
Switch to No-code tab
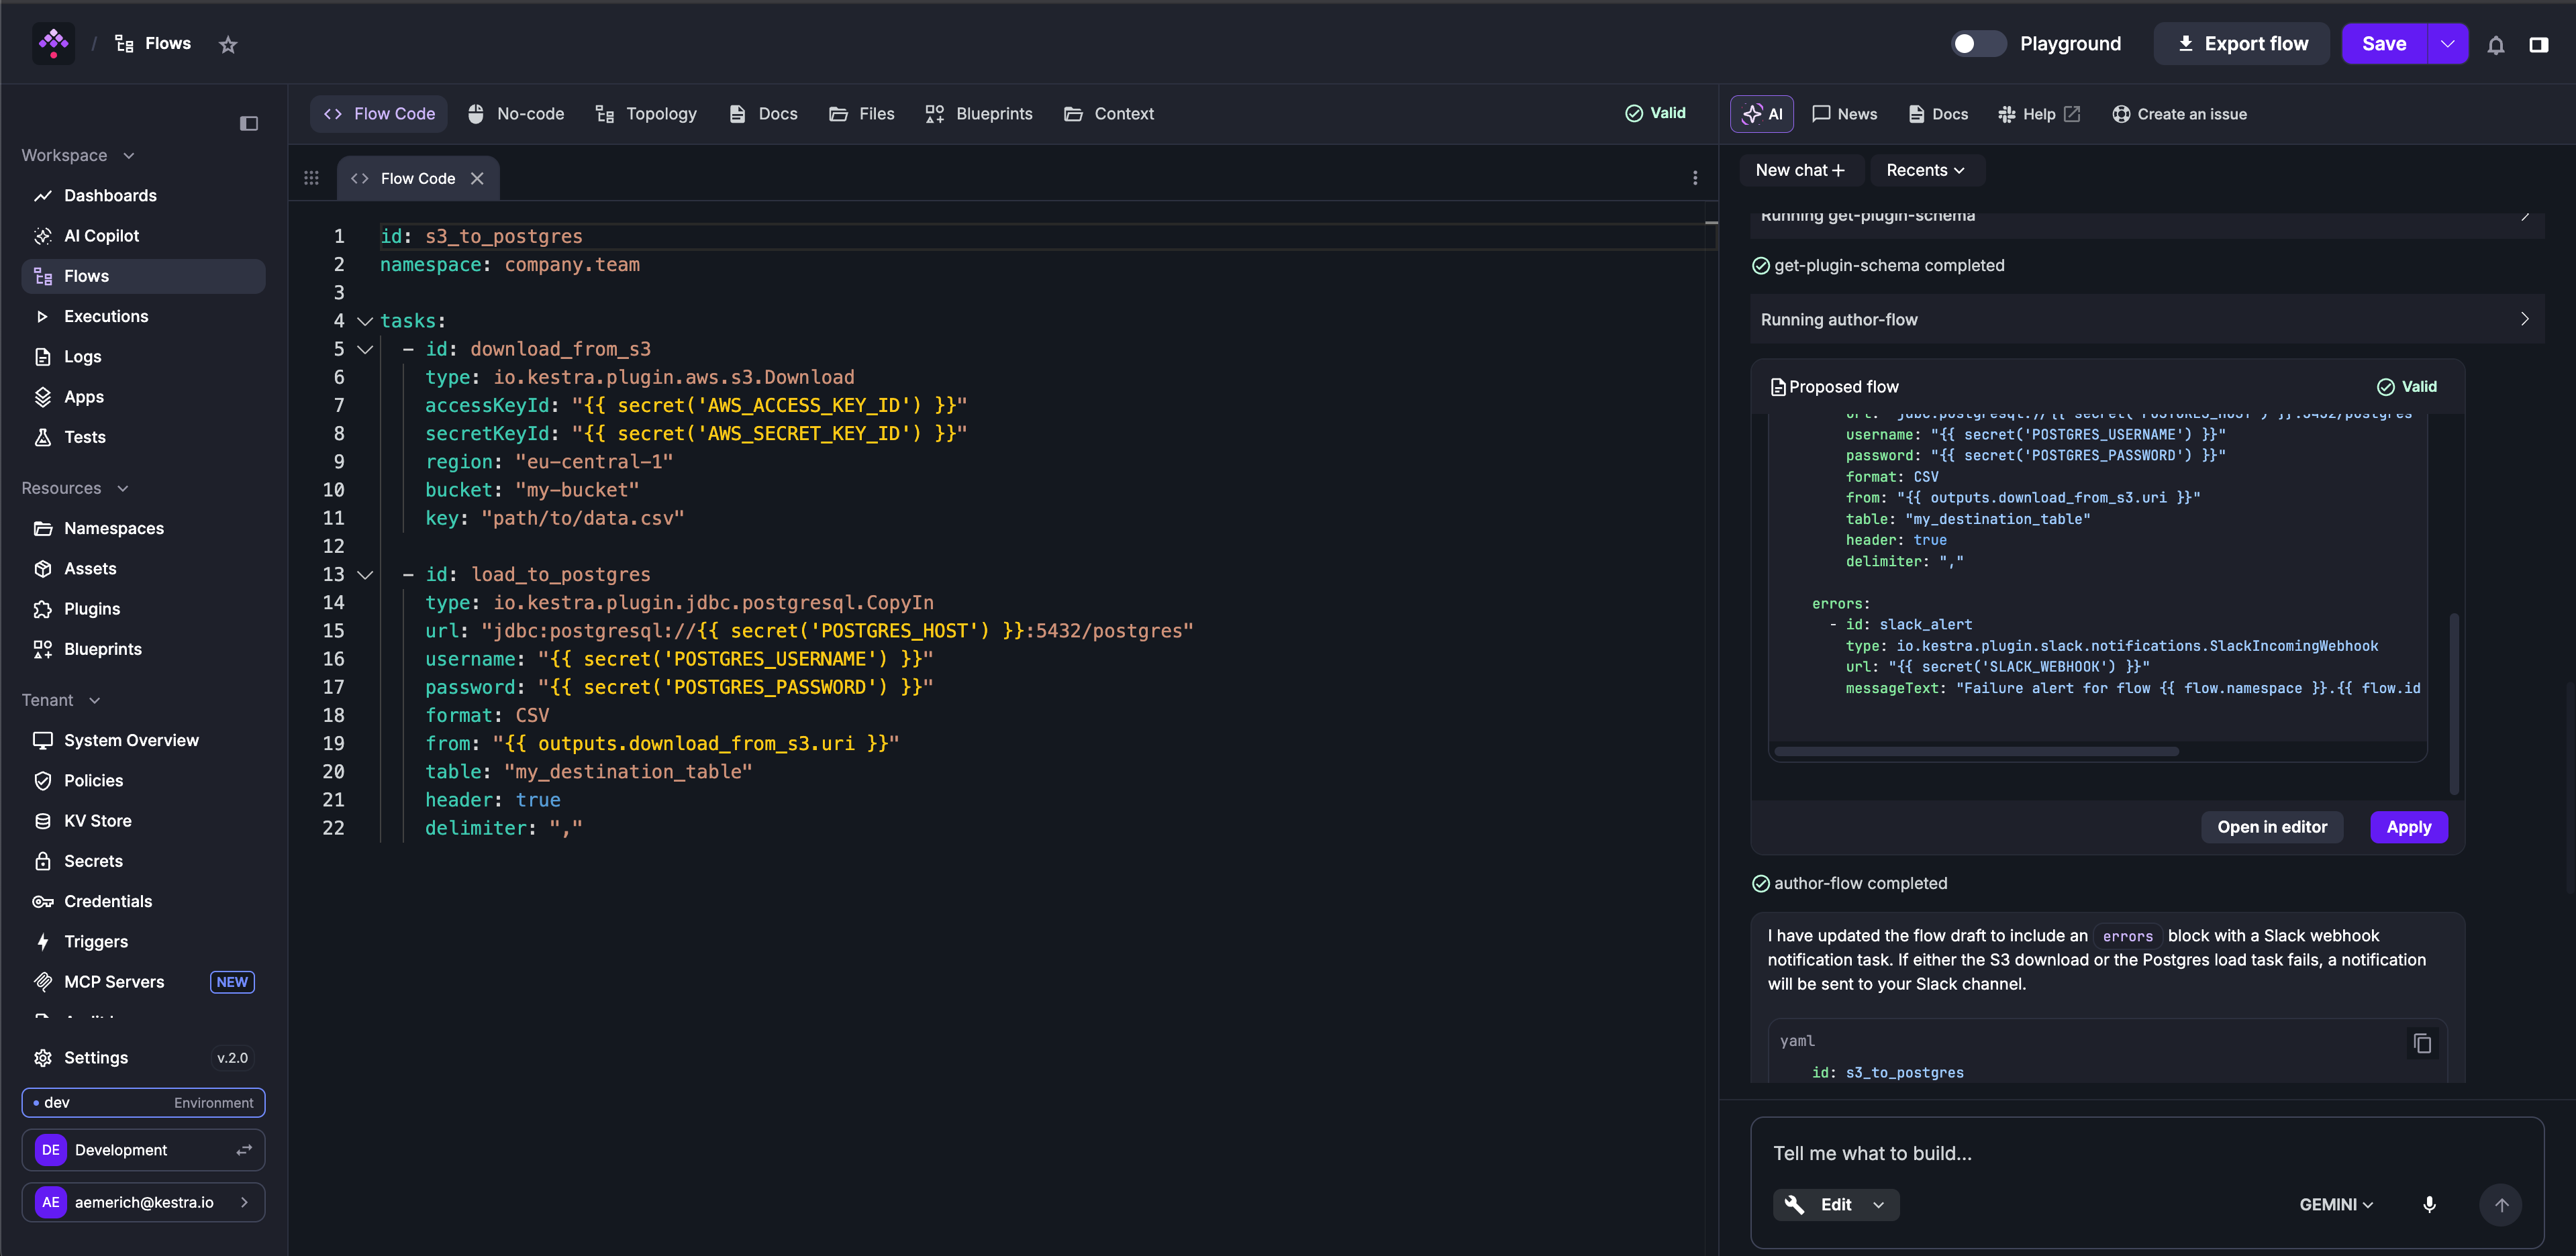pos(516,114)
